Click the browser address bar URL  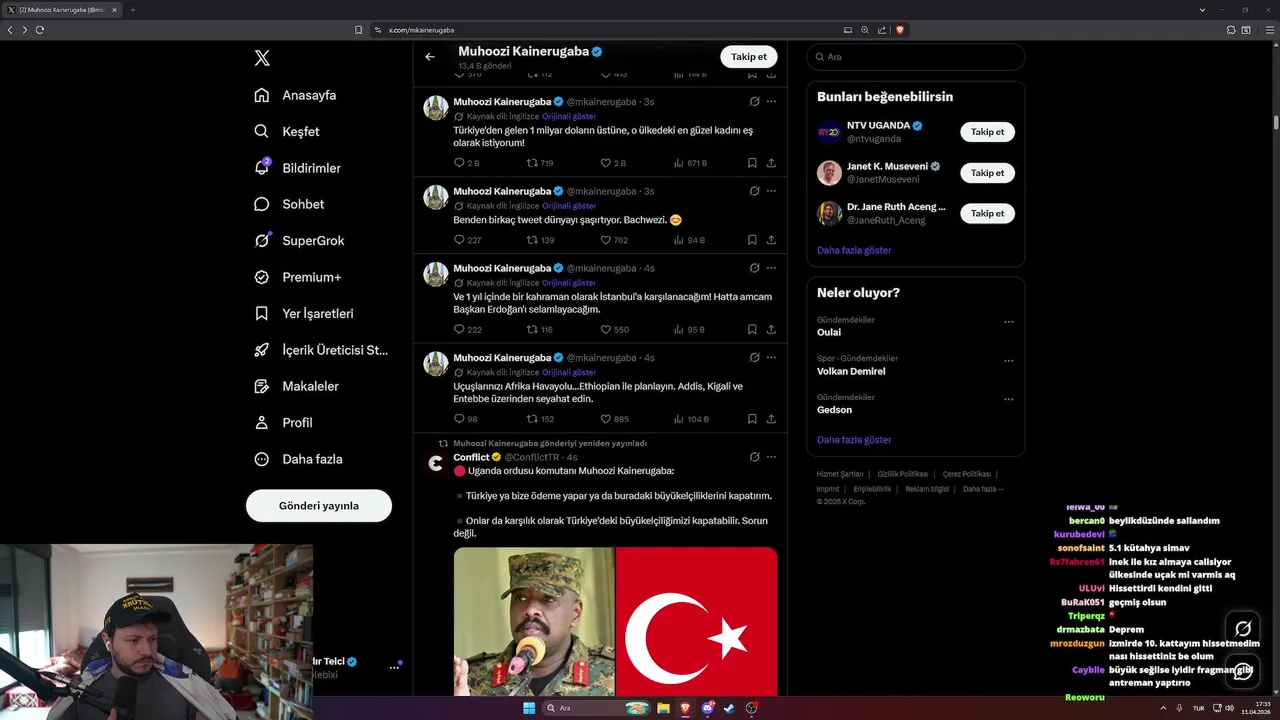pyautogui.click(x=421, y=30)
